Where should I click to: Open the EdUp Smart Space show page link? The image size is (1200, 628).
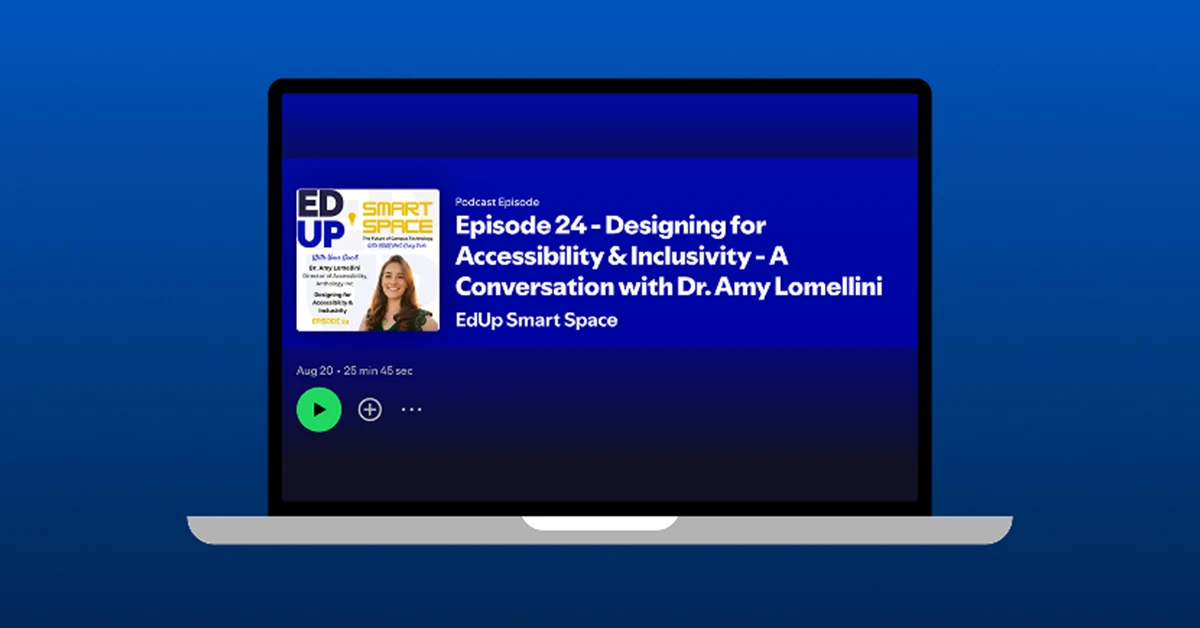537,320
